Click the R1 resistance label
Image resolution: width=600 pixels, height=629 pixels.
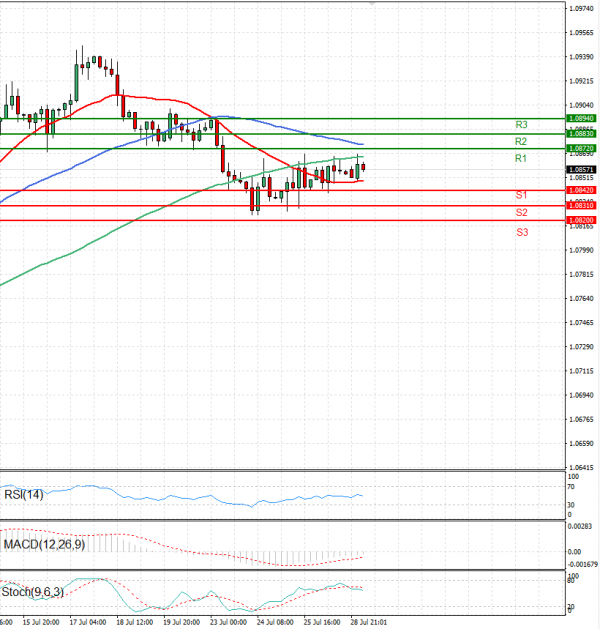pyautogui.click(x=521, y=158)
